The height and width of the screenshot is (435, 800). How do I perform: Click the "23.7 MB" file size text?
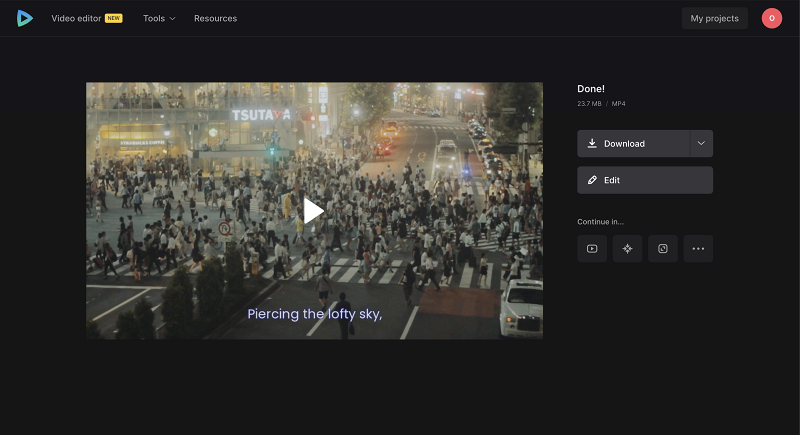[589, 104]
